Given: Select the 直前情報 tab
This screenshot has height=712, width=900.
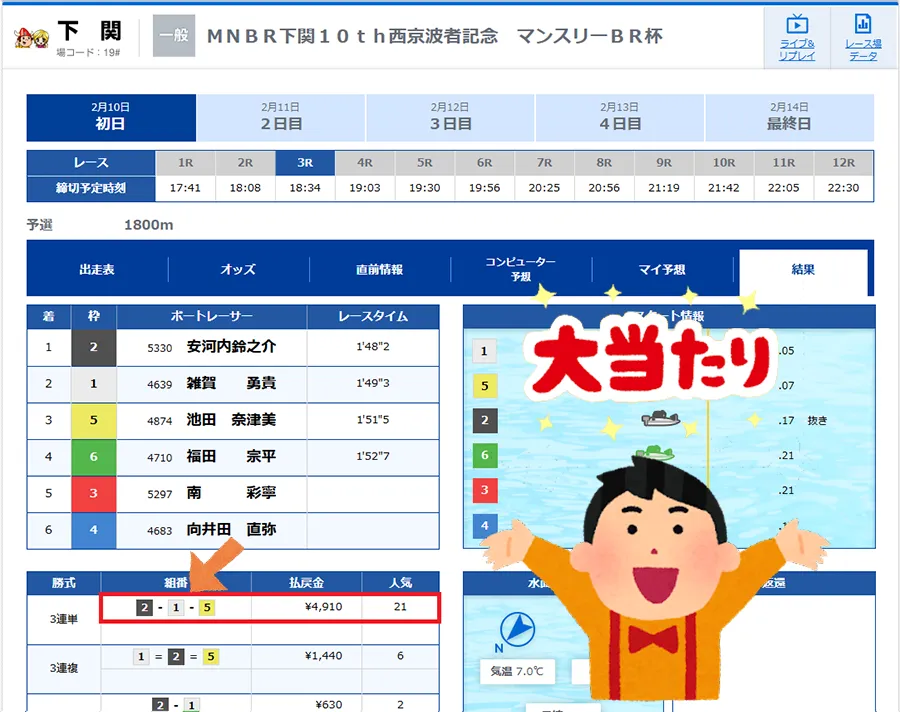Looking at the screenshot, I should (379, 270).
